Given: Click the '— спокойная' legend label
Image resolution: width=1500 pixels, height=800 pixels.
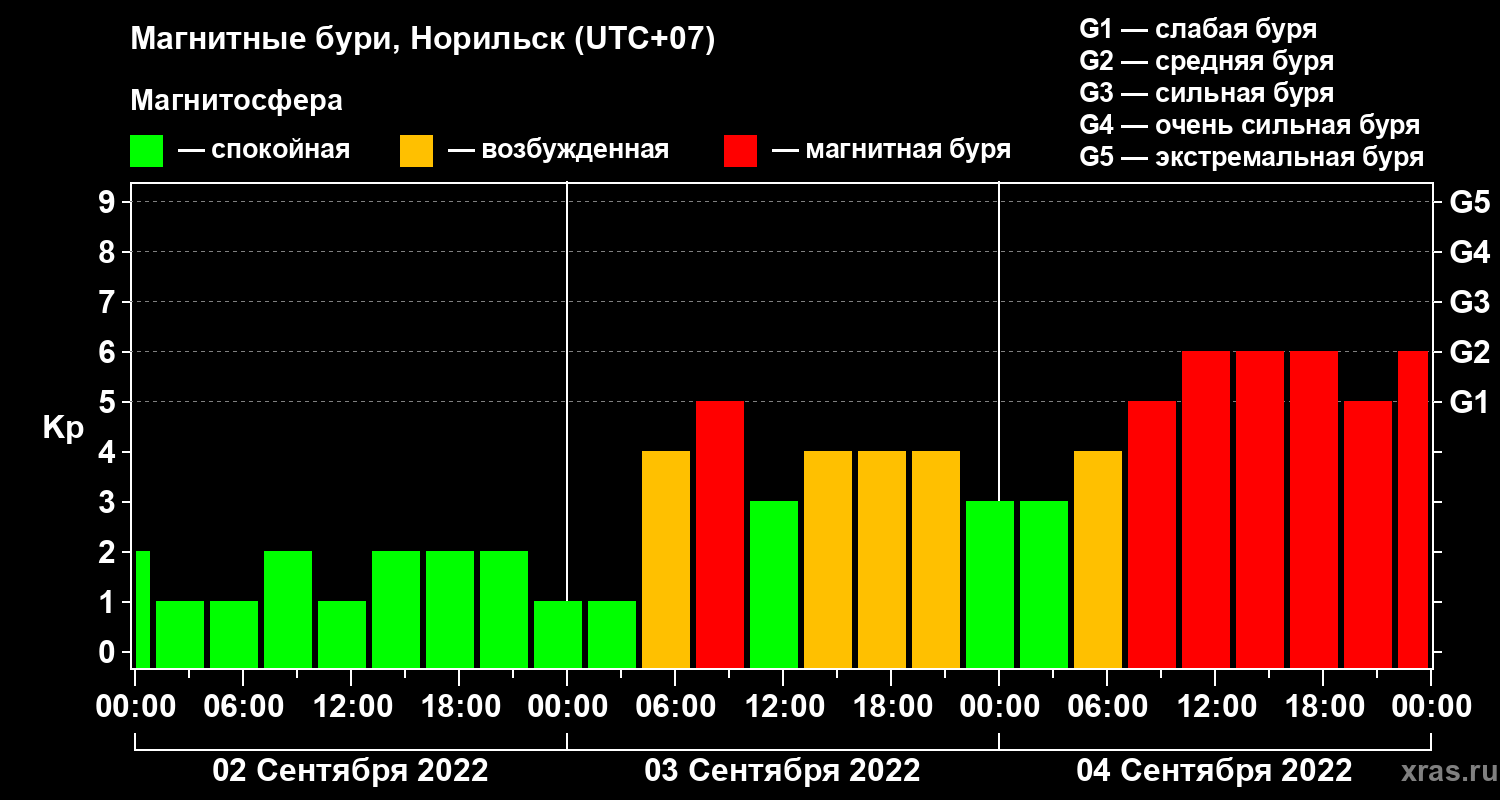Looking at the screenshot, I should pyautogui.click(x=264, y=150).
